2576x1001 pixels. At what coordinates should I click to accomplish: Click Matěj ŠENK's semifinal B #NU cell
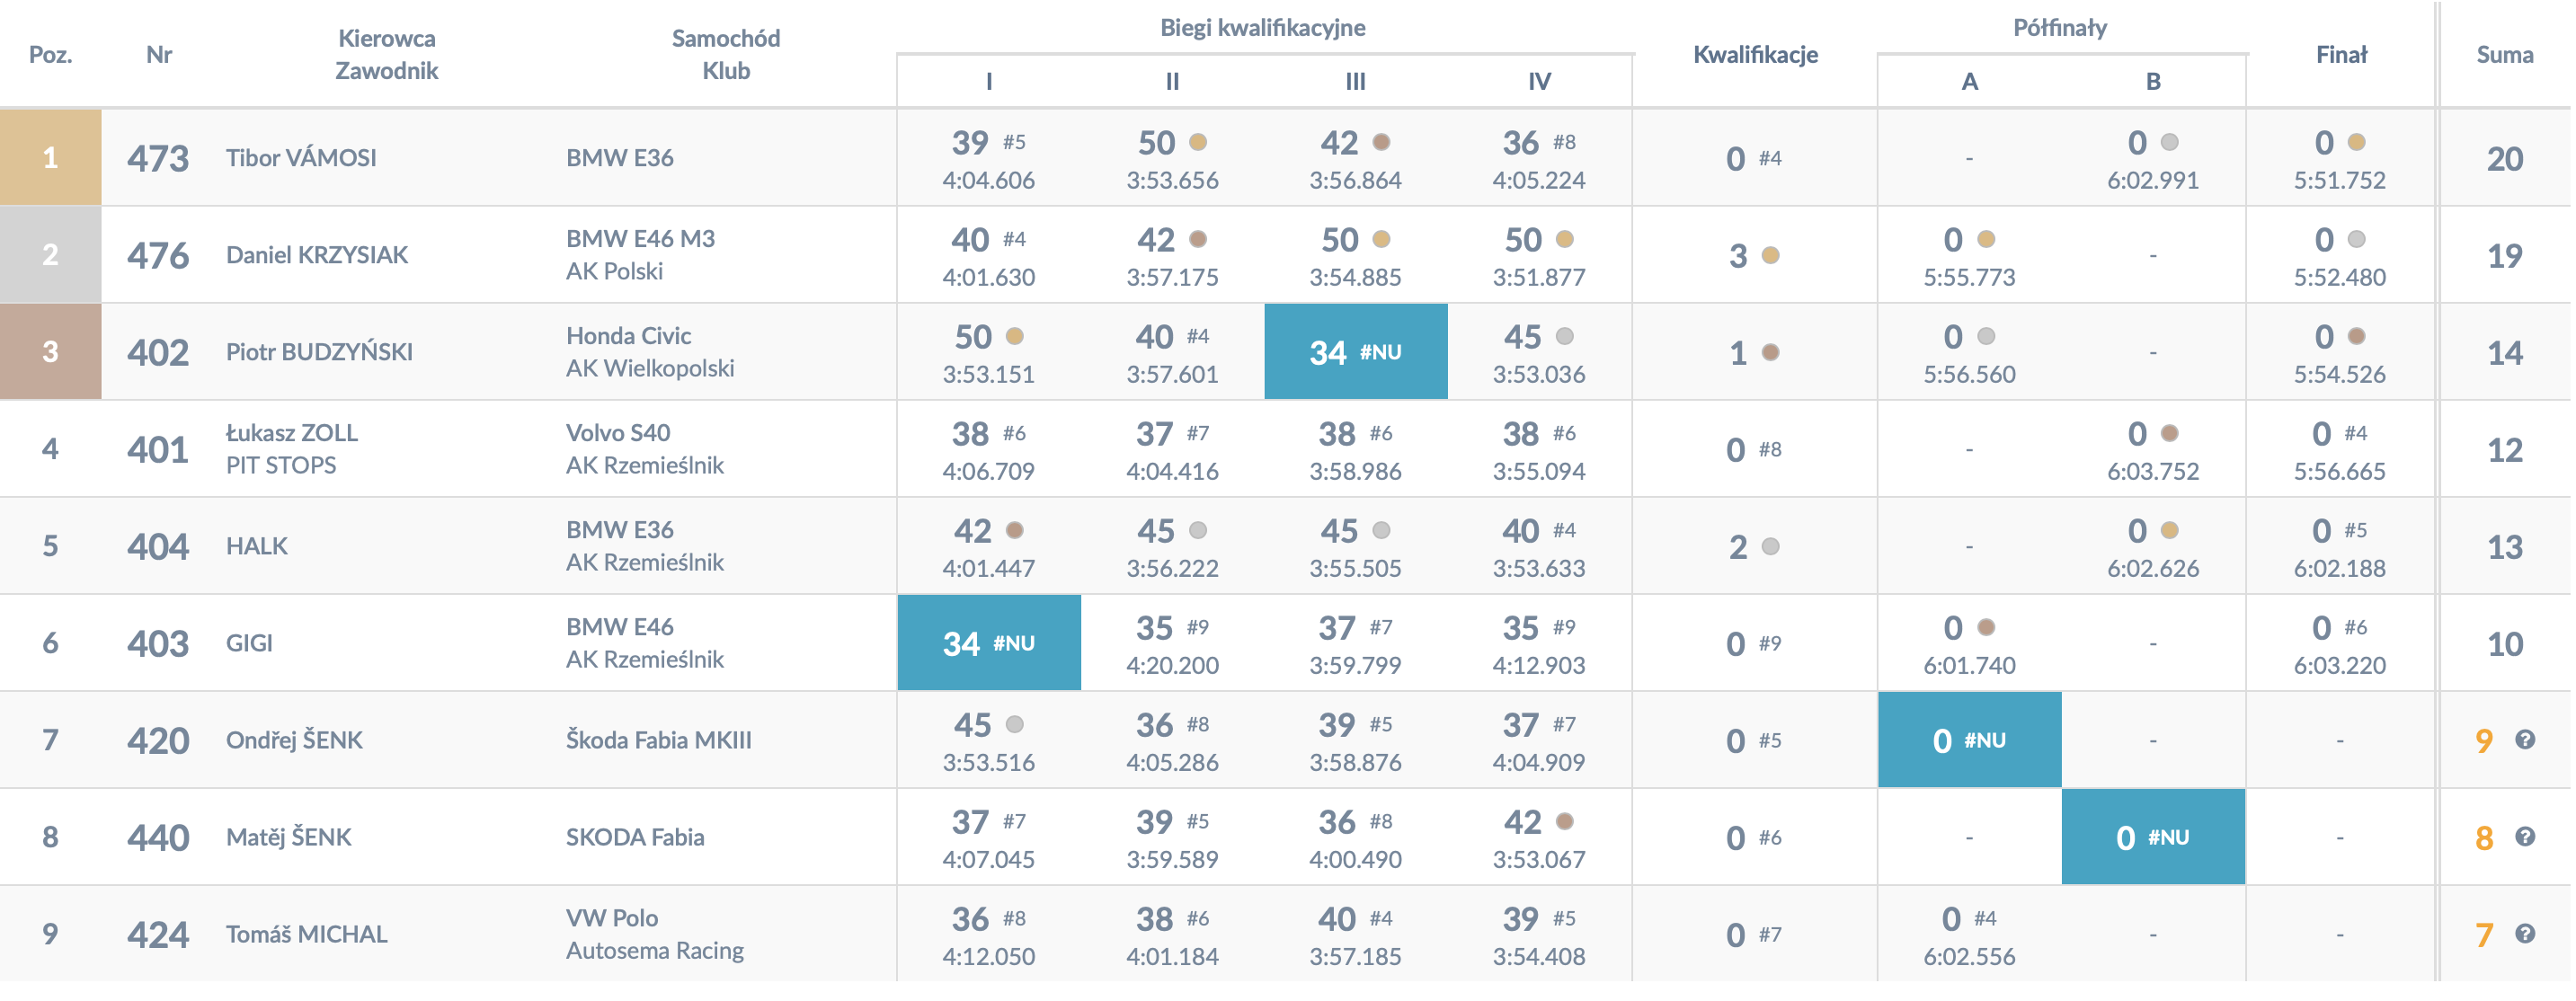tap(2152, 837)
